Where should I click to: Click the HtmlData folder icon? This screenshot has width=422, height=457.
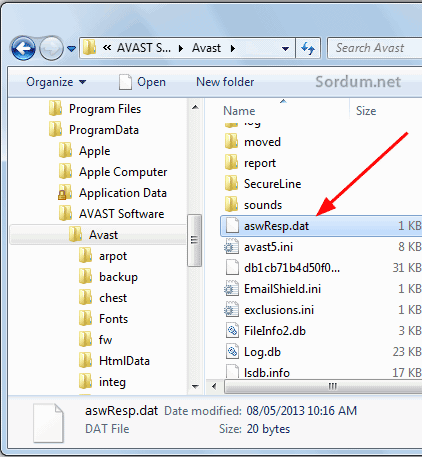click(86, 361)
